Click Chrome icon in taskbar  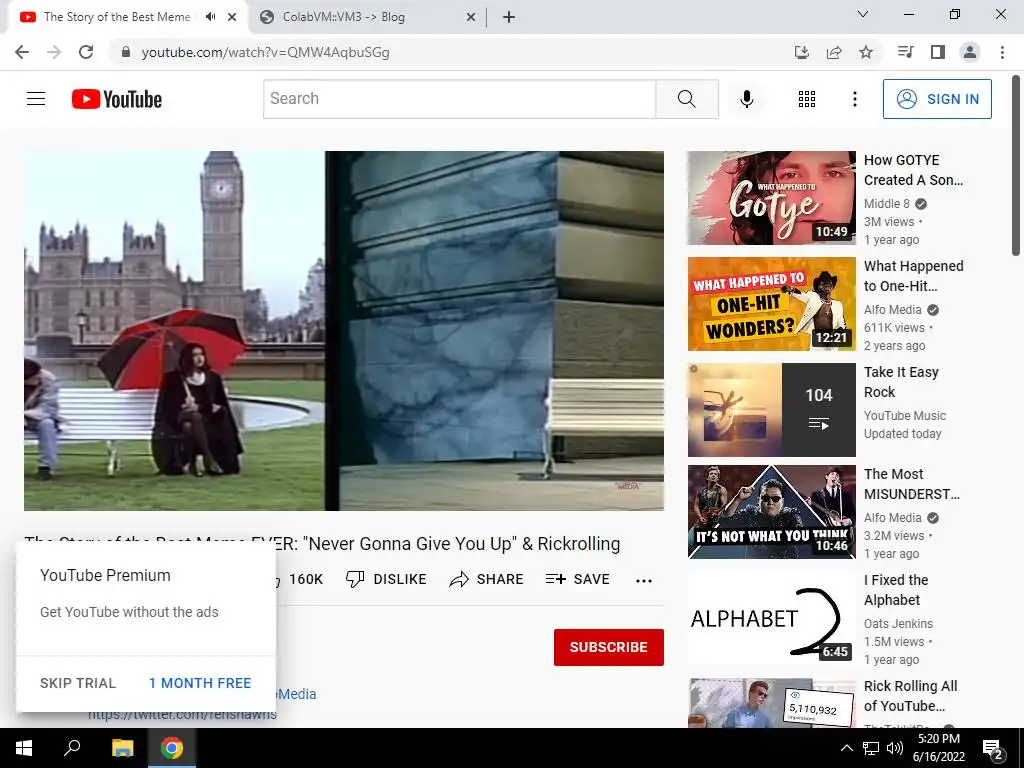tap(172, 748)
